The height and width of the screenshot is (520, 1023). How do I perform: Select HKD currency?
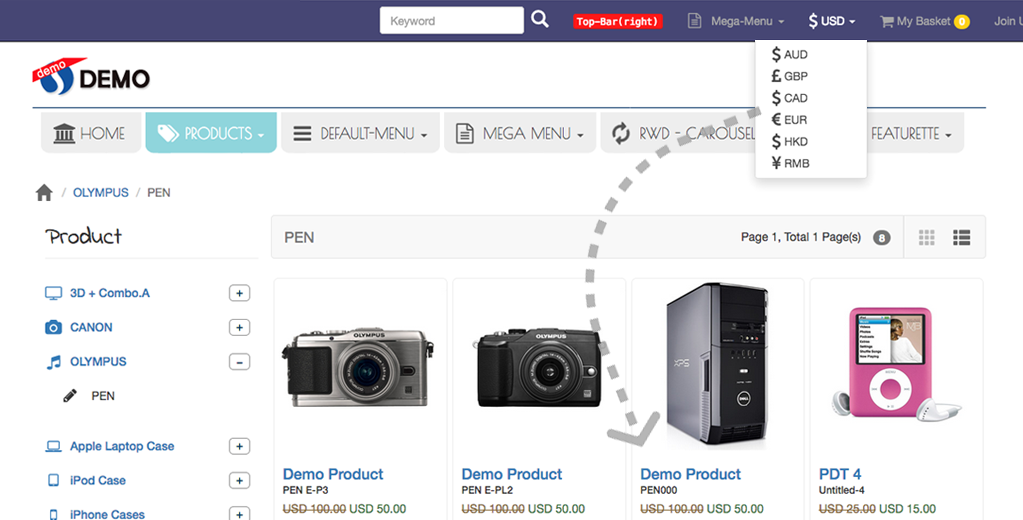click(789, 141)
